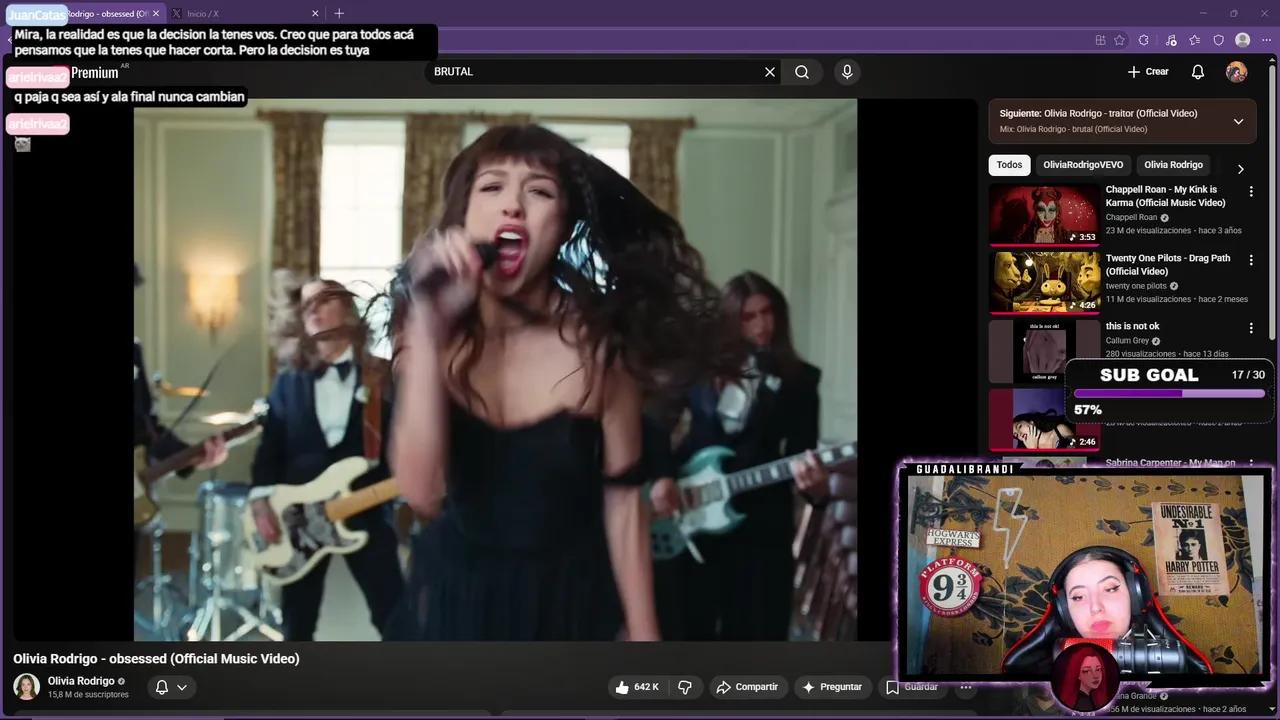Click the YouTube search magnifier button

(802, 72)
